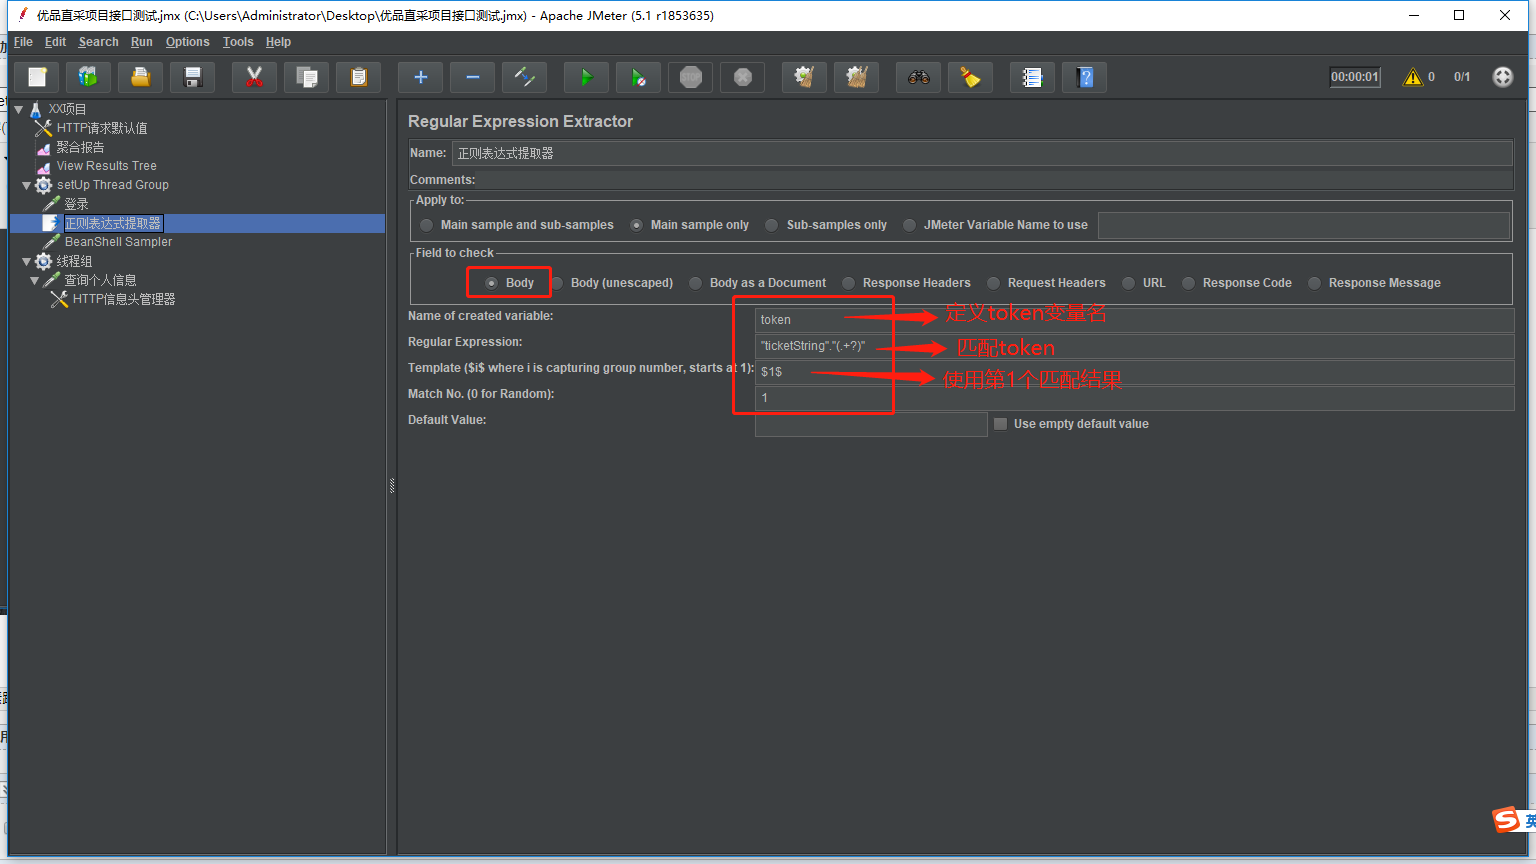This screenshot has width=1536, height=864.
Task: Start the test with the green play icon
Action: 587,77
